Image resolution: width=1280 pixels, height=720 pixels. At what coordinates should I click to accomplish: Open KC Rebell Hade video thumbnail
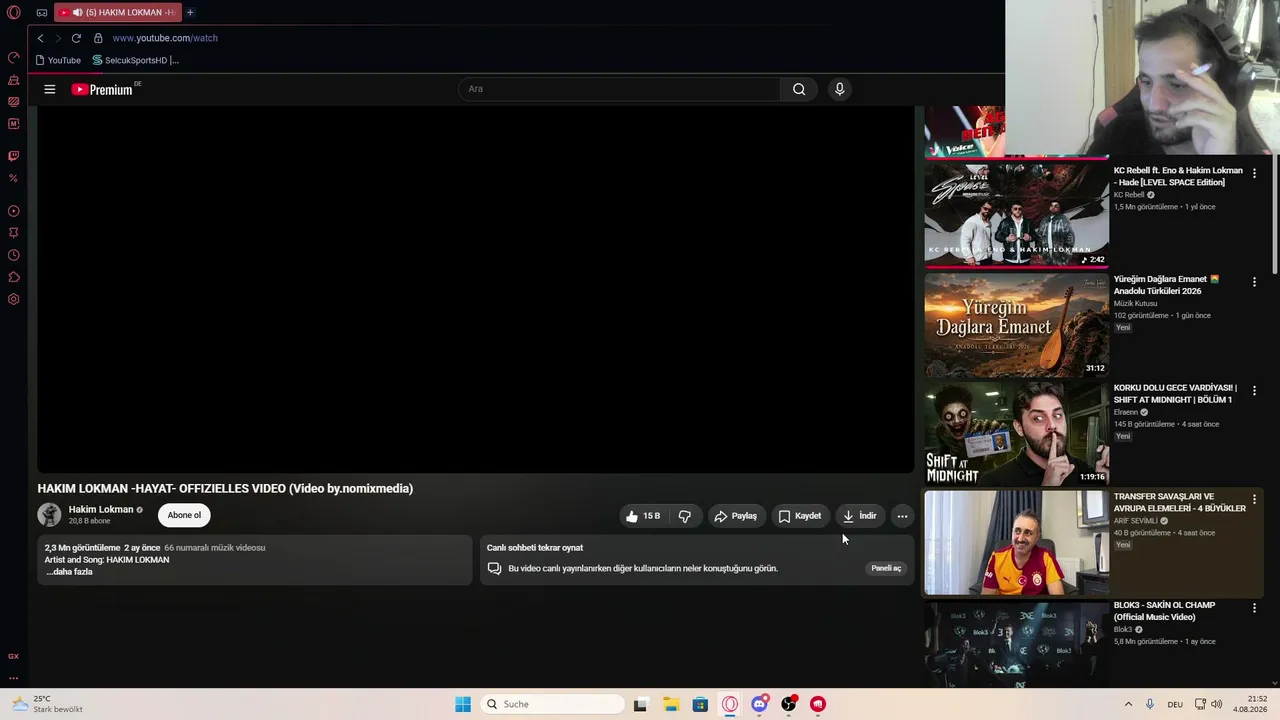tap(1016, 216)
